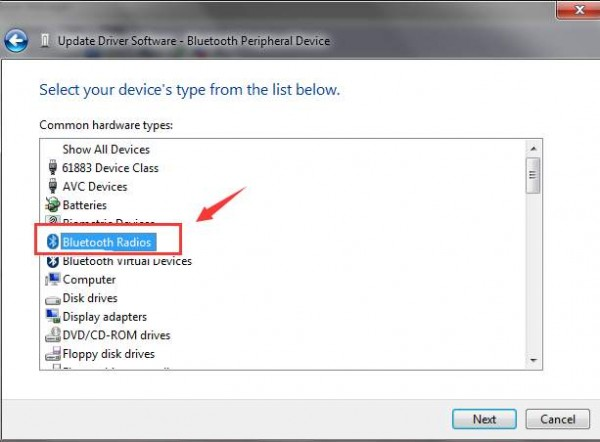600x442 pixels.
Task: Click the Bluetooth Radios icon
Action: (53, 242)
